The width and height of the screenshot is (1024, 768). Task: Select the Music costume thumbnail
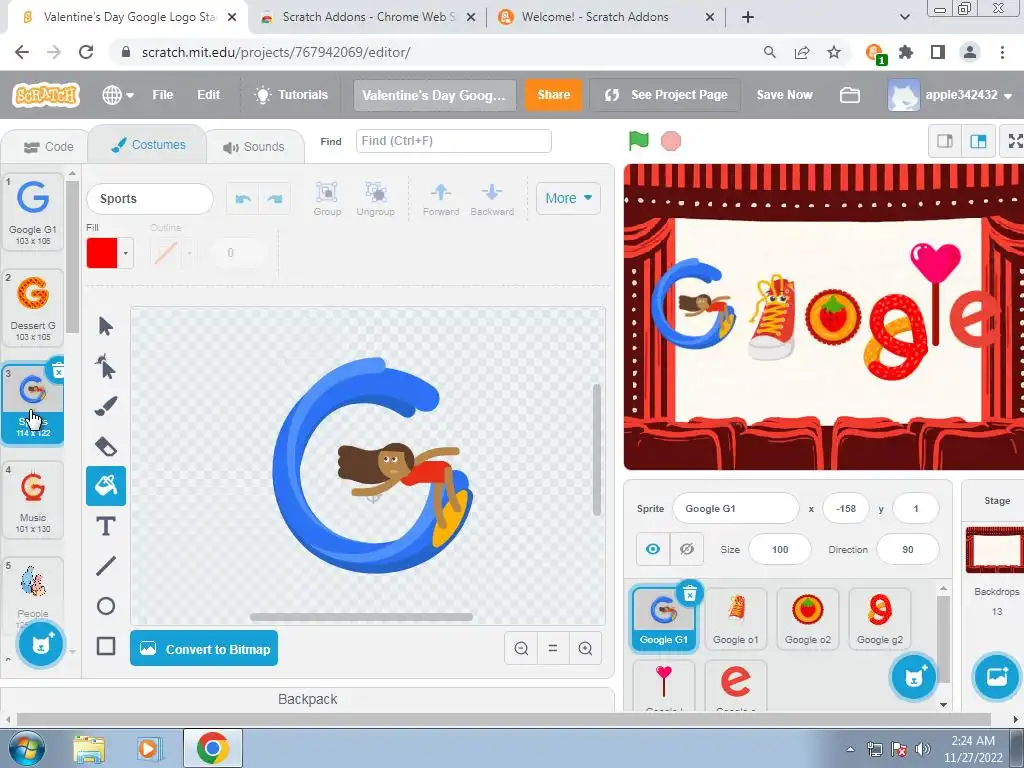point(33,500)
